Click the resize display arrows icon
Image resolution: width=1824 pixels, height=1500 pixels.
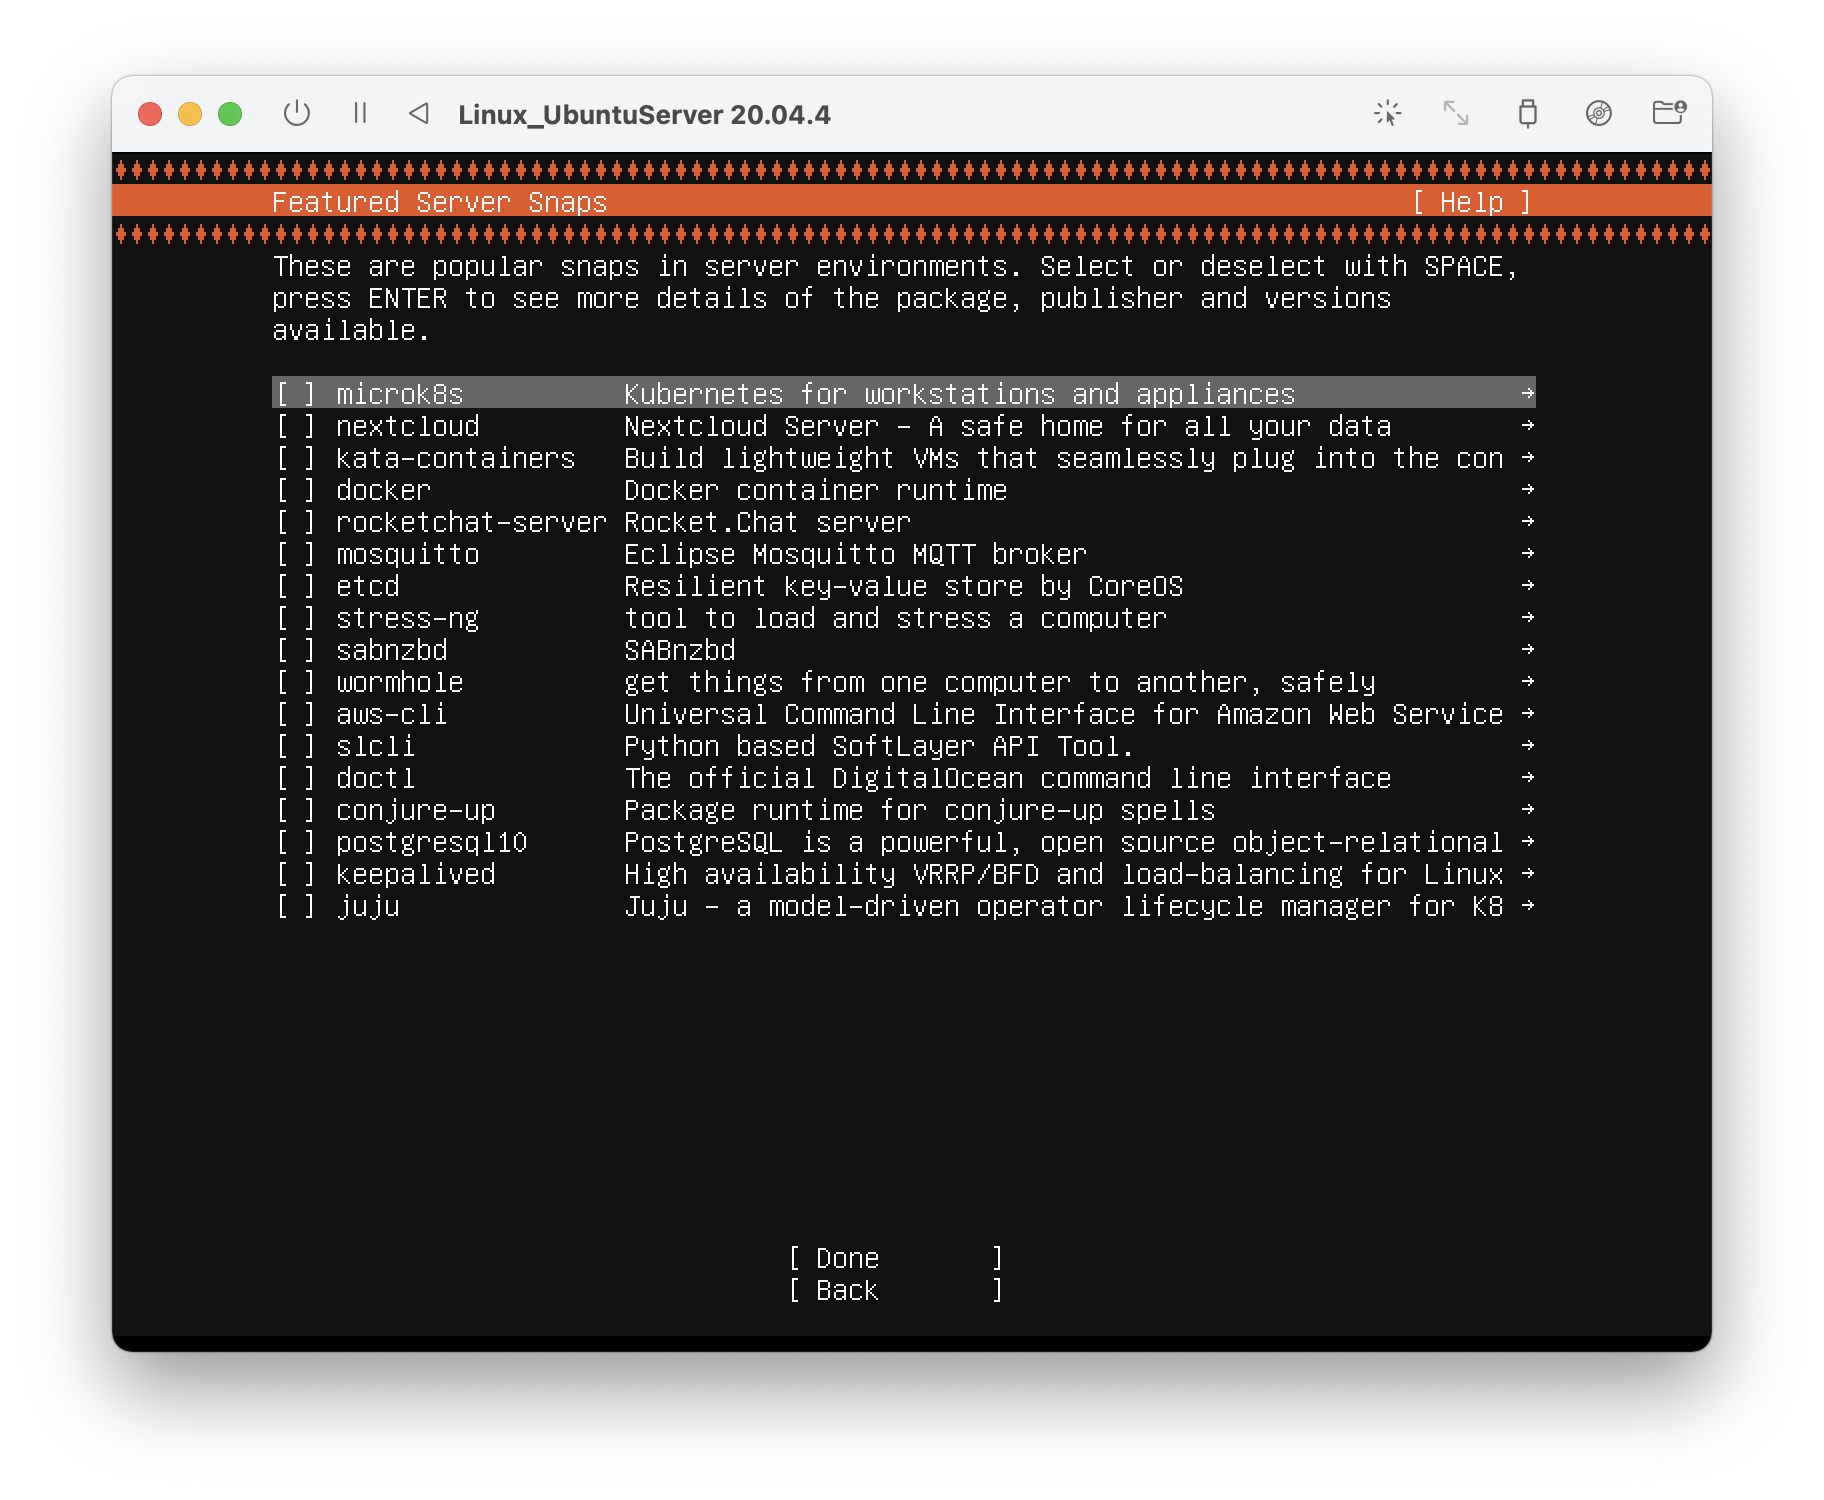[1456, 113]
